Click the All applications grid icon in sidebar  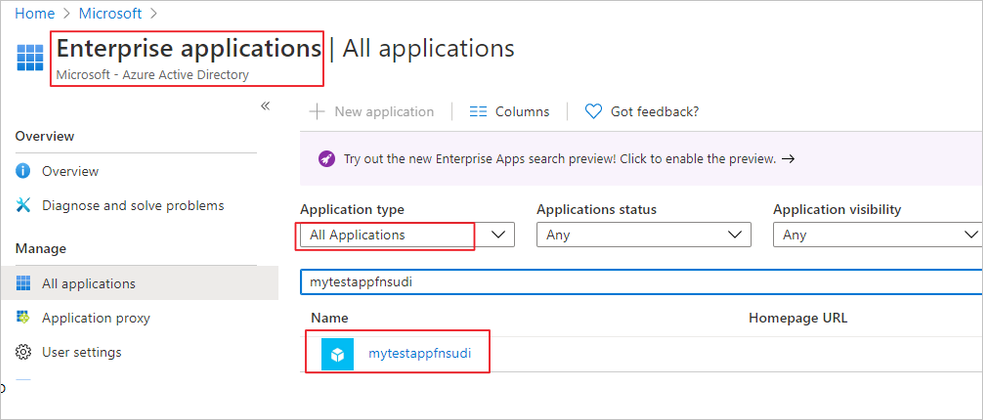point(24,283)
